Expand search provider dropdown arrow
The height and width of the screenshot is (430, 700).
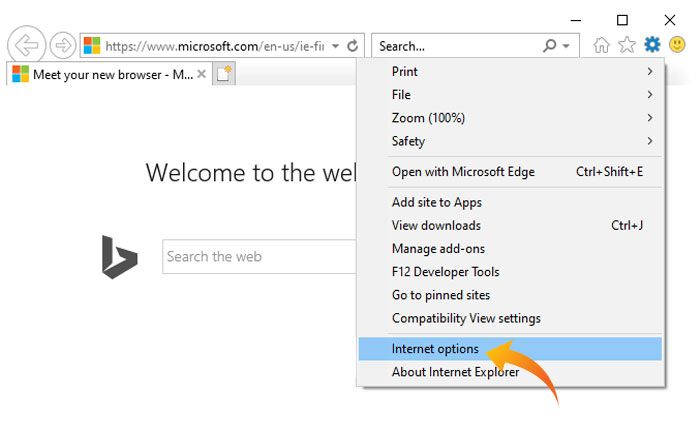coord(566,46)
